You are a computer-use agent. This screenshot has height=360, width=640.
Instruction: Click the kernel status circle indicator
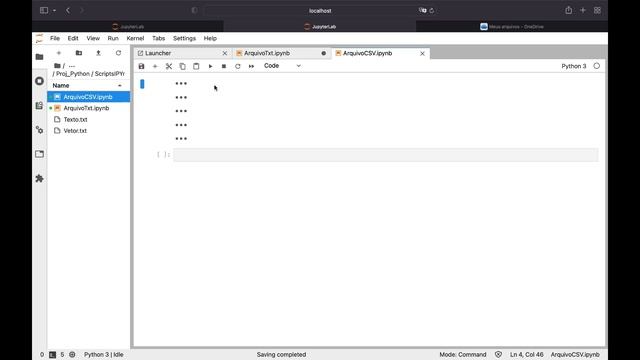597,66
